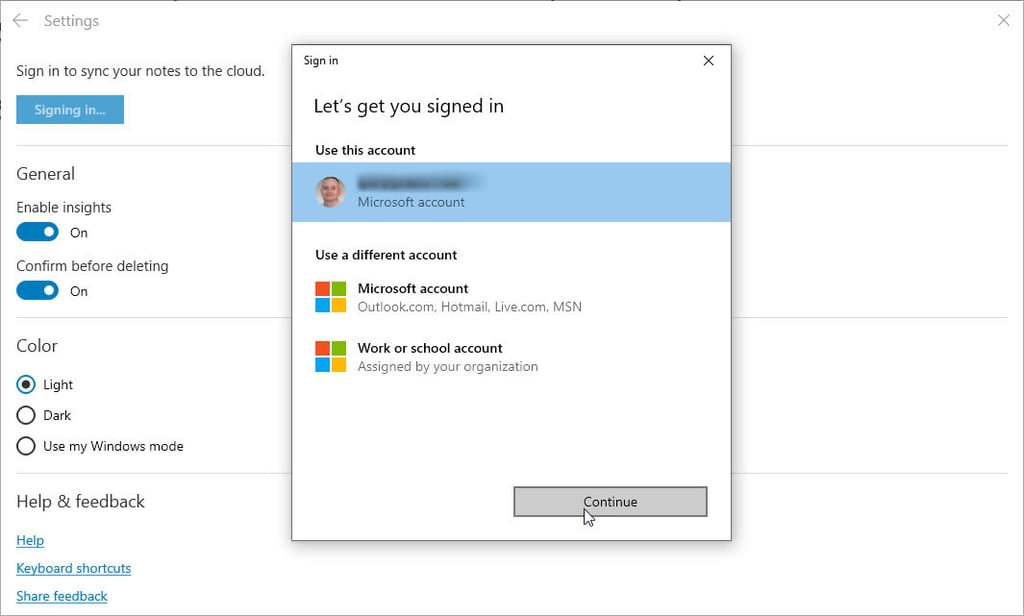Click the General section heading

(46, 174)
